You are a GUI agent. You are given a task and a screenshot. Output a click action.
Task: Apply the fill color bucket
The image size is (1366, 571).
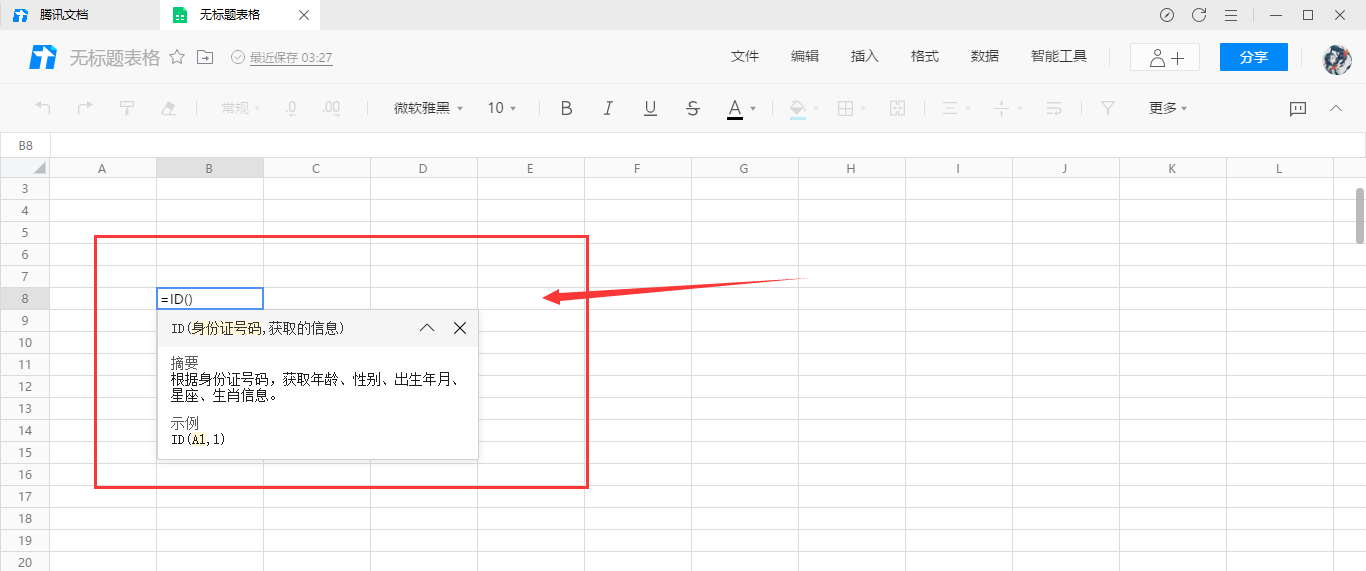pos(797,108)
